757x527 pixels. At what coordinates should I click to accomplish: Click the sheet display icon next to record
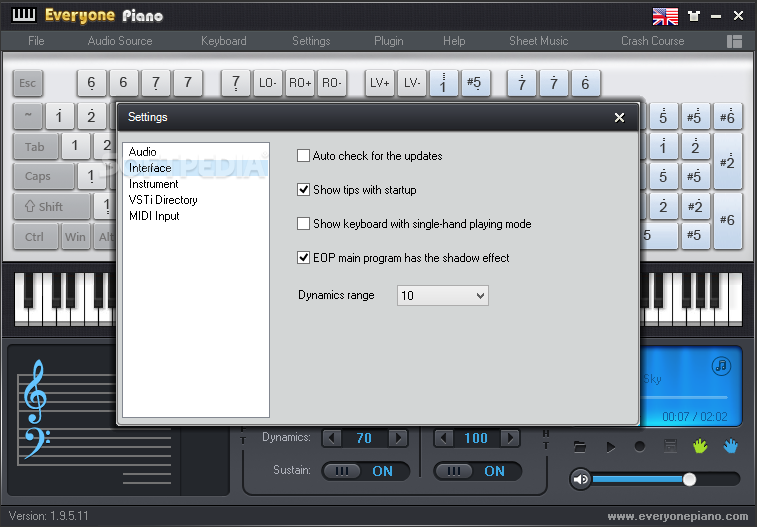click(x=670, y=446)
